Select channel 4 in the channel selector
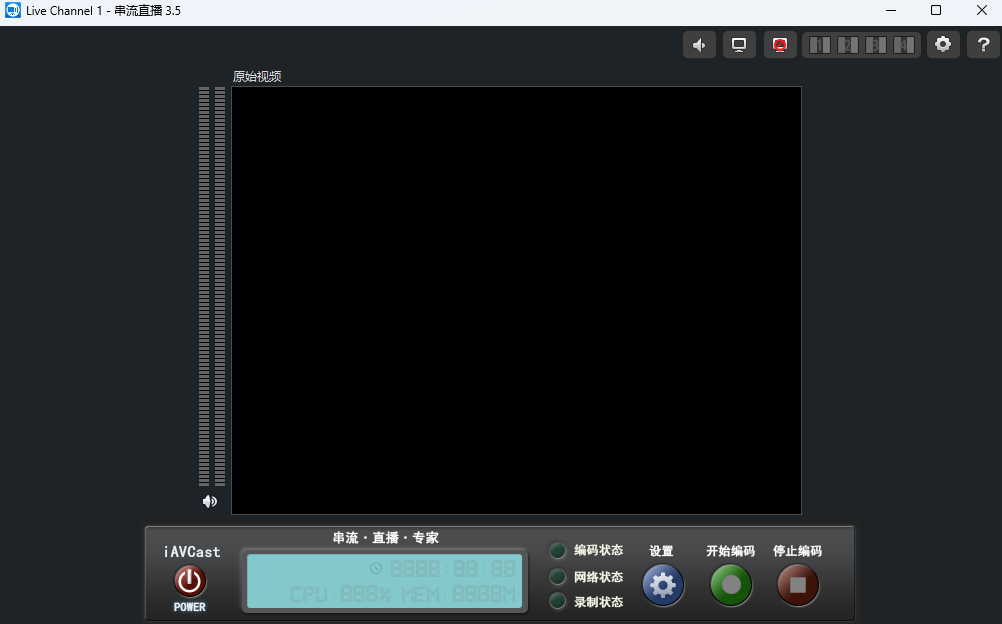1002x624 pixels. (904, 45)
